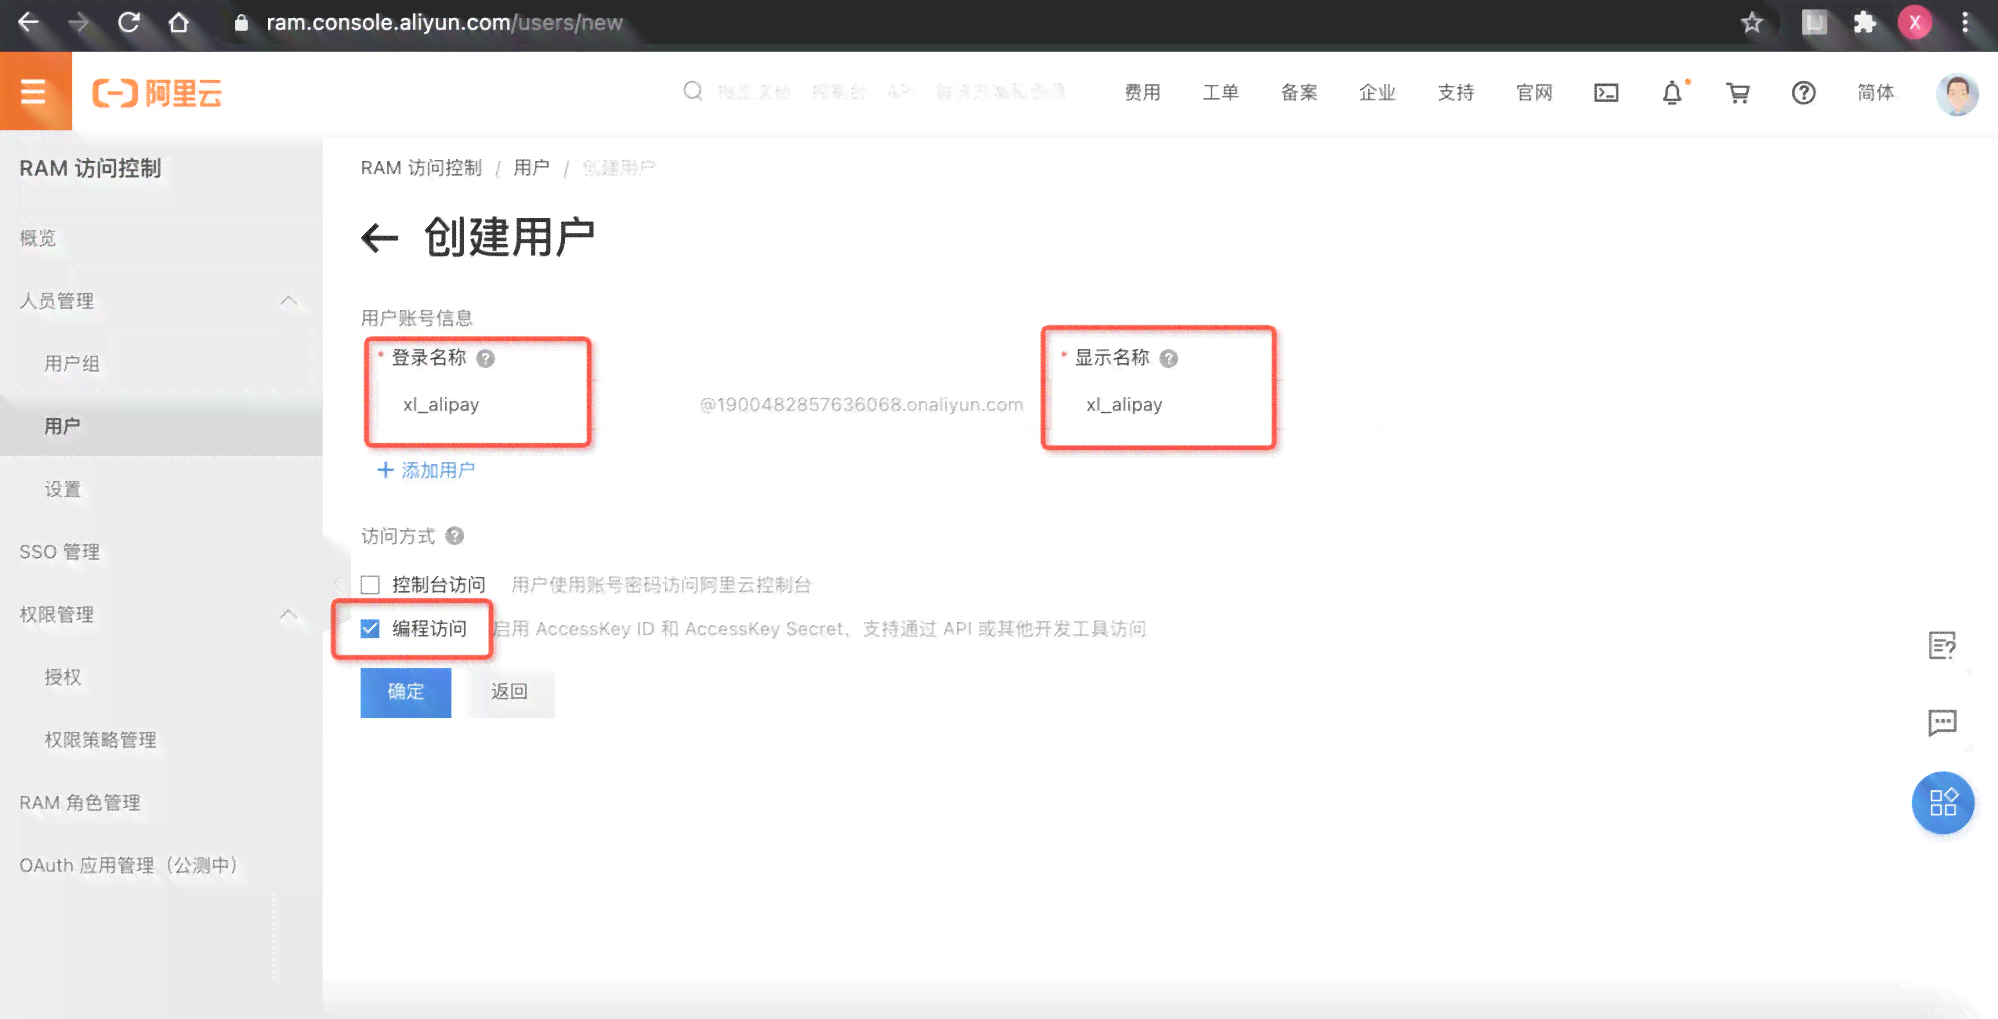Go back using browser back arrow
Image resolution: width=1998 pixels, height=1019 pixels.
click(29, 22)
